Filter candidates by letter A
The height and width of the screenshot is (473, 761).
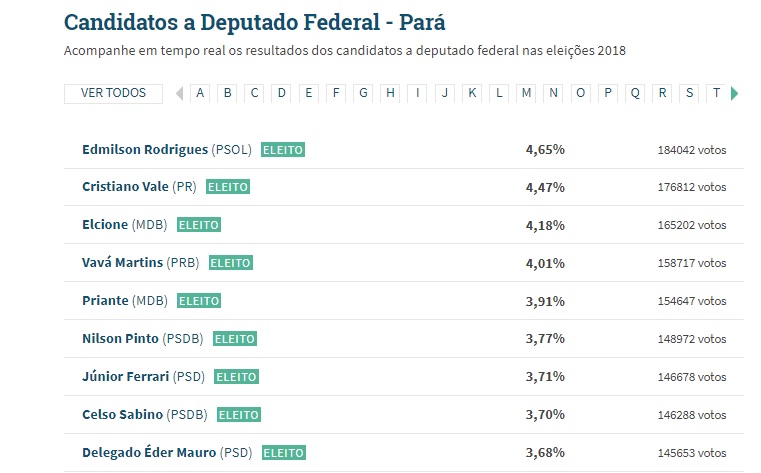coord(200,93)
